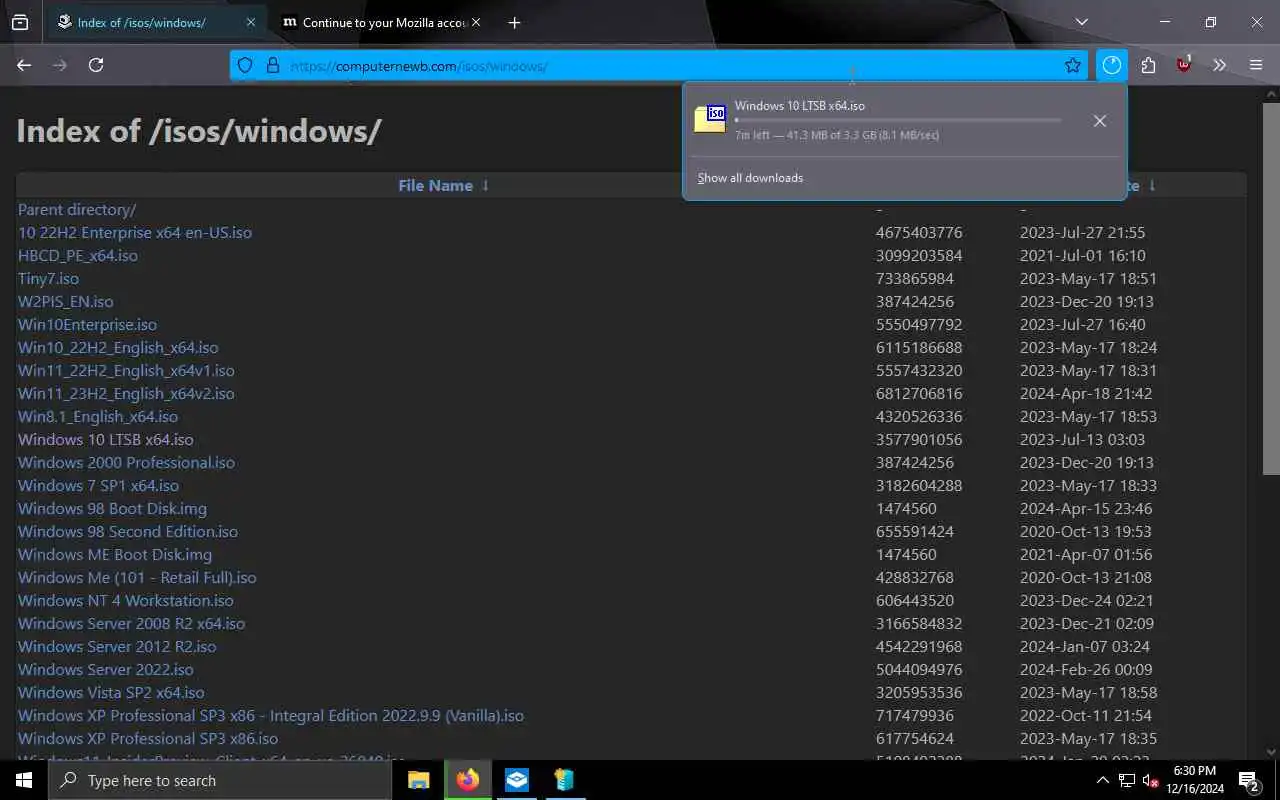The height and width of the screenshot is (800, 1280).
Task: Reload the current page
Action: [96, 65]
